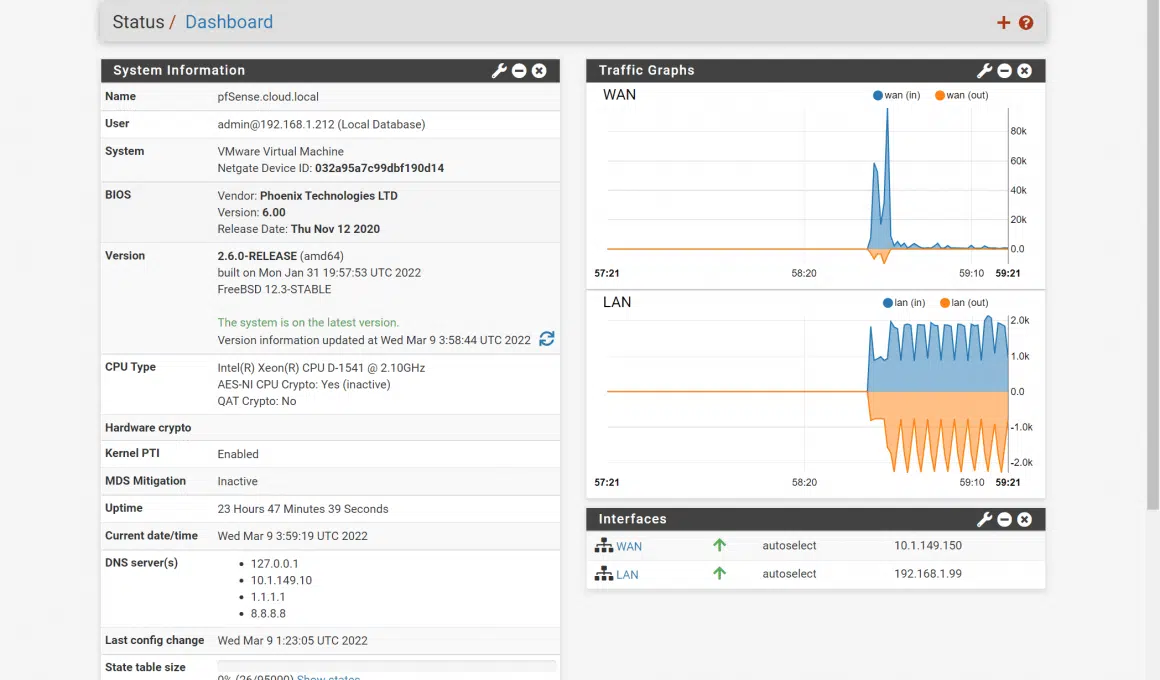Open the LAN interface link
Screen dimensions: 1160x680
(627, 575)
